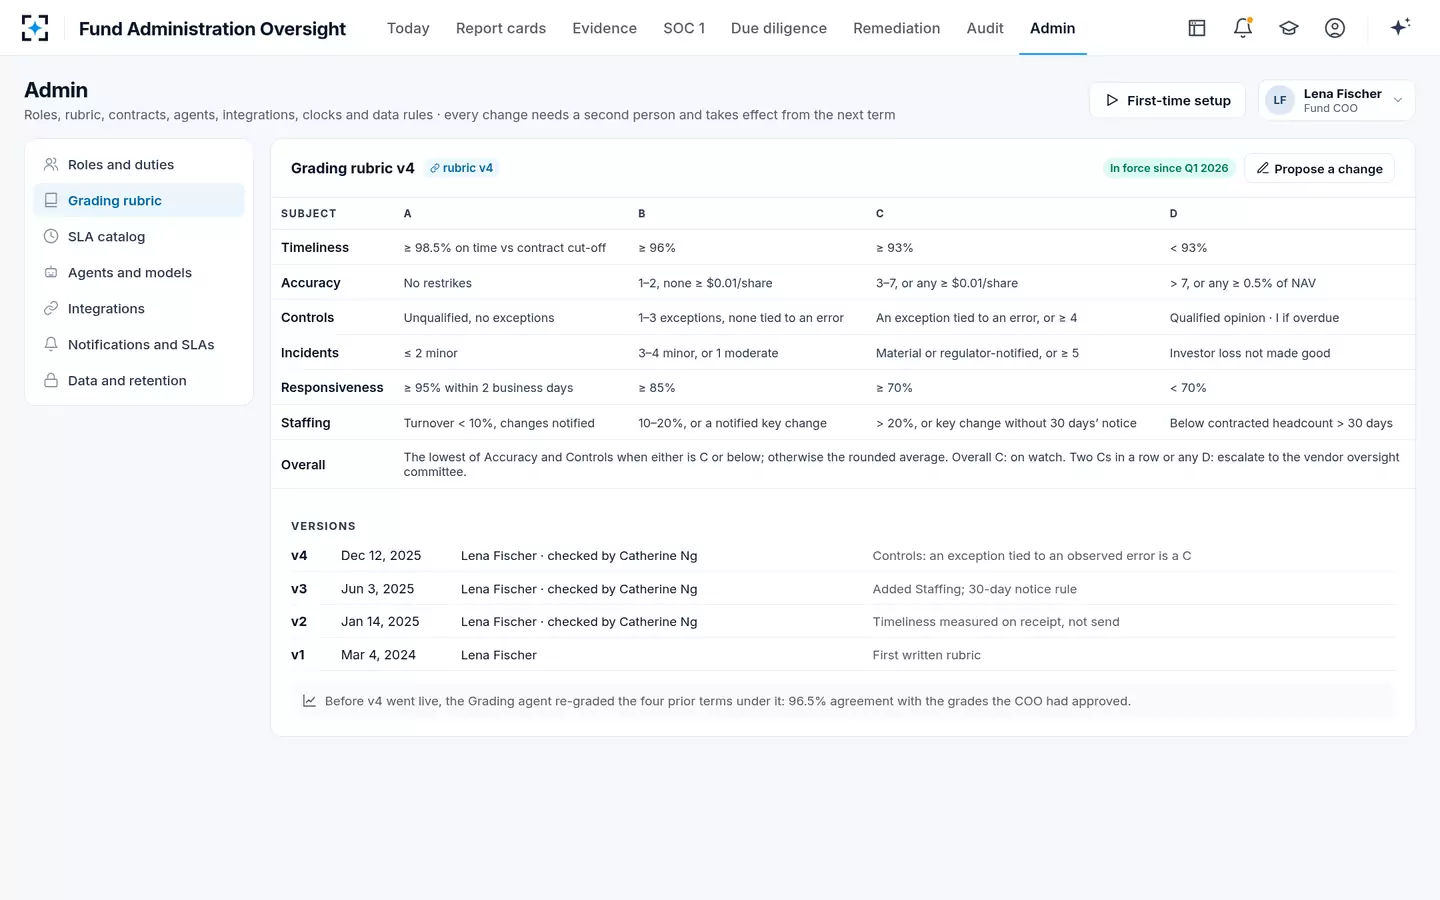Viewport: 1440px width, 900px height.
Task: Go to the Evidence tab
Action: pyautogui.click(x=604, y=28)
